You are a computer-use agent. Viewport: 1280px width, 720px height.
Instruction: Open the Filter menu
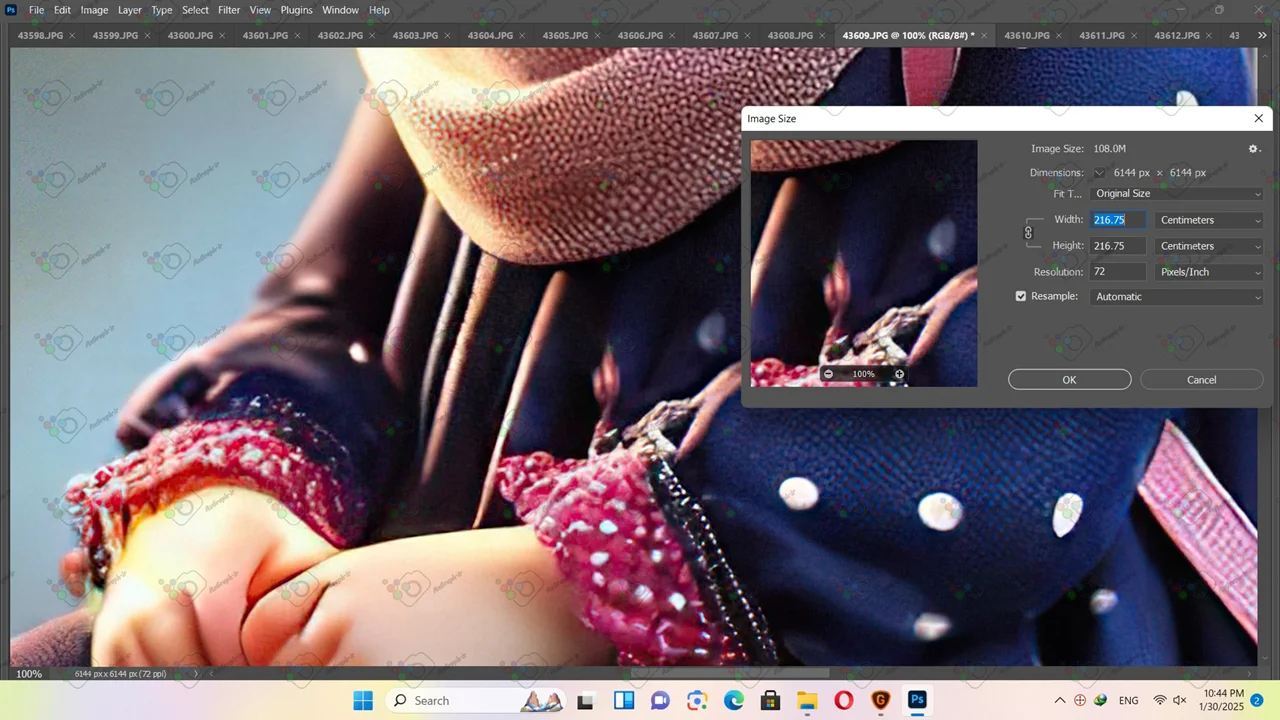pyautogui.click(x=229, y=10)
